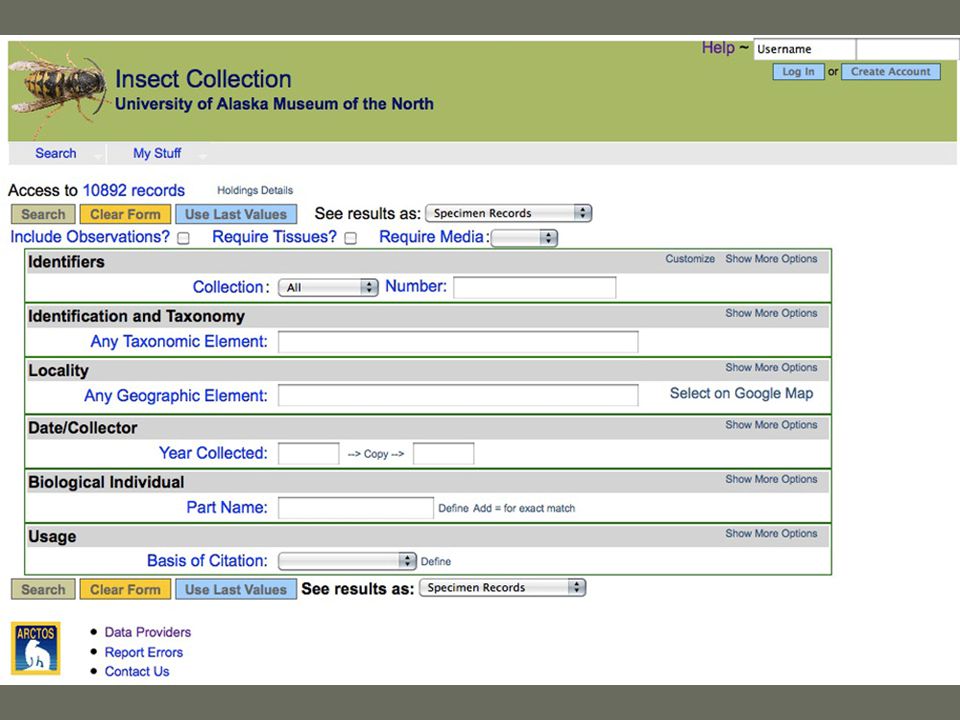Click the Username input field
The image size is (960, 720).
pyautogui.click(x=804, y=49)
